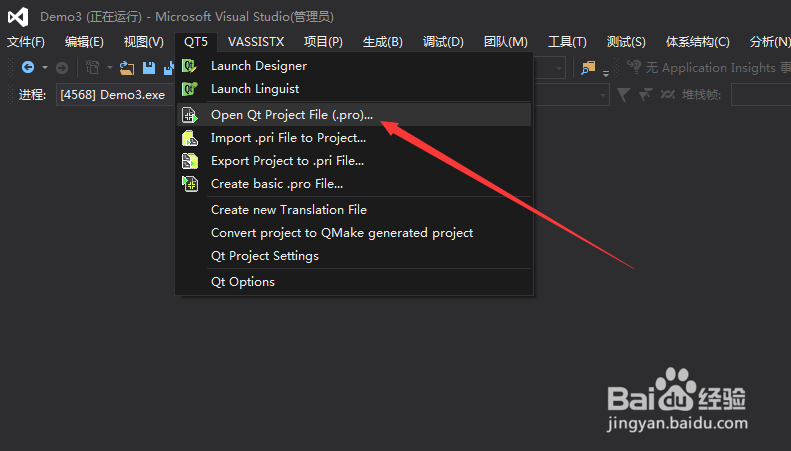
Task: Click the Launch Linguist Qt icon
Action: tap(190, 89)
